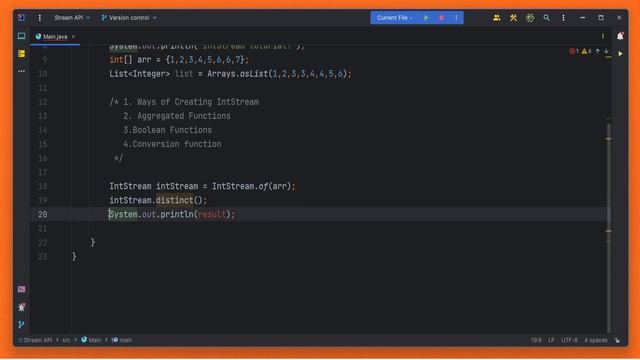Close the Main.java tab

coord(73,37)
